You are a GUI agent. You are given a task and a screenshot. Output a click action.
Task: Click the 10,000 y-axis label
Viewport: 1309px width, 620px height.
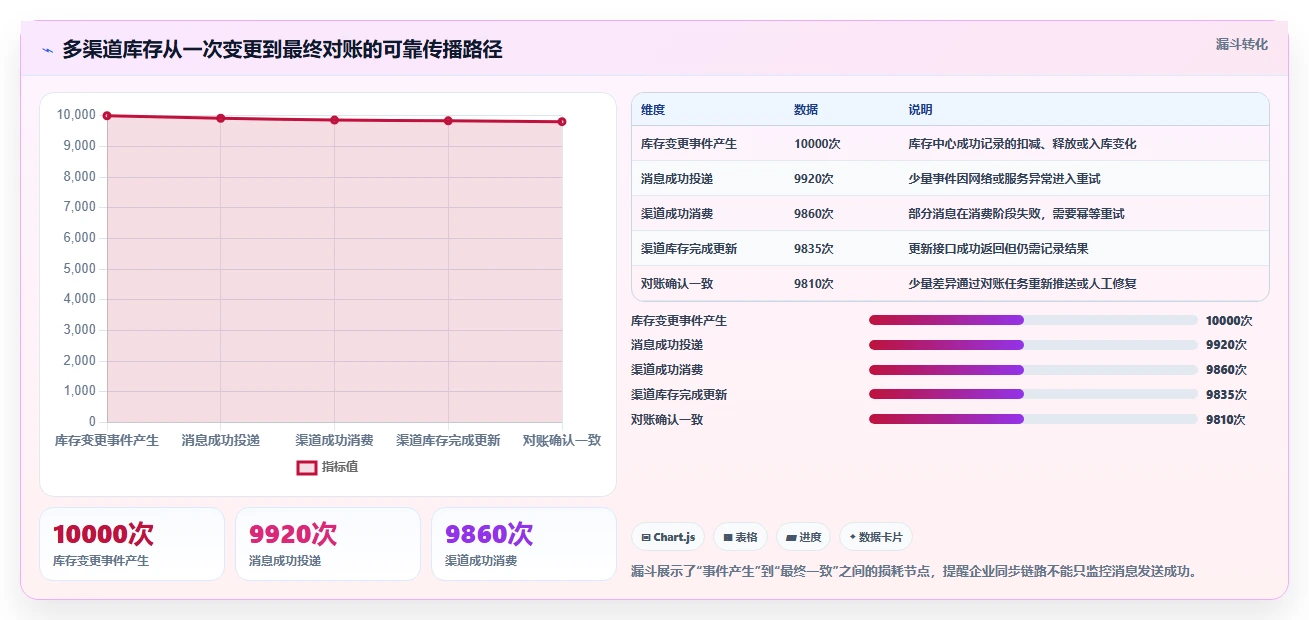(x=76, y=115)
